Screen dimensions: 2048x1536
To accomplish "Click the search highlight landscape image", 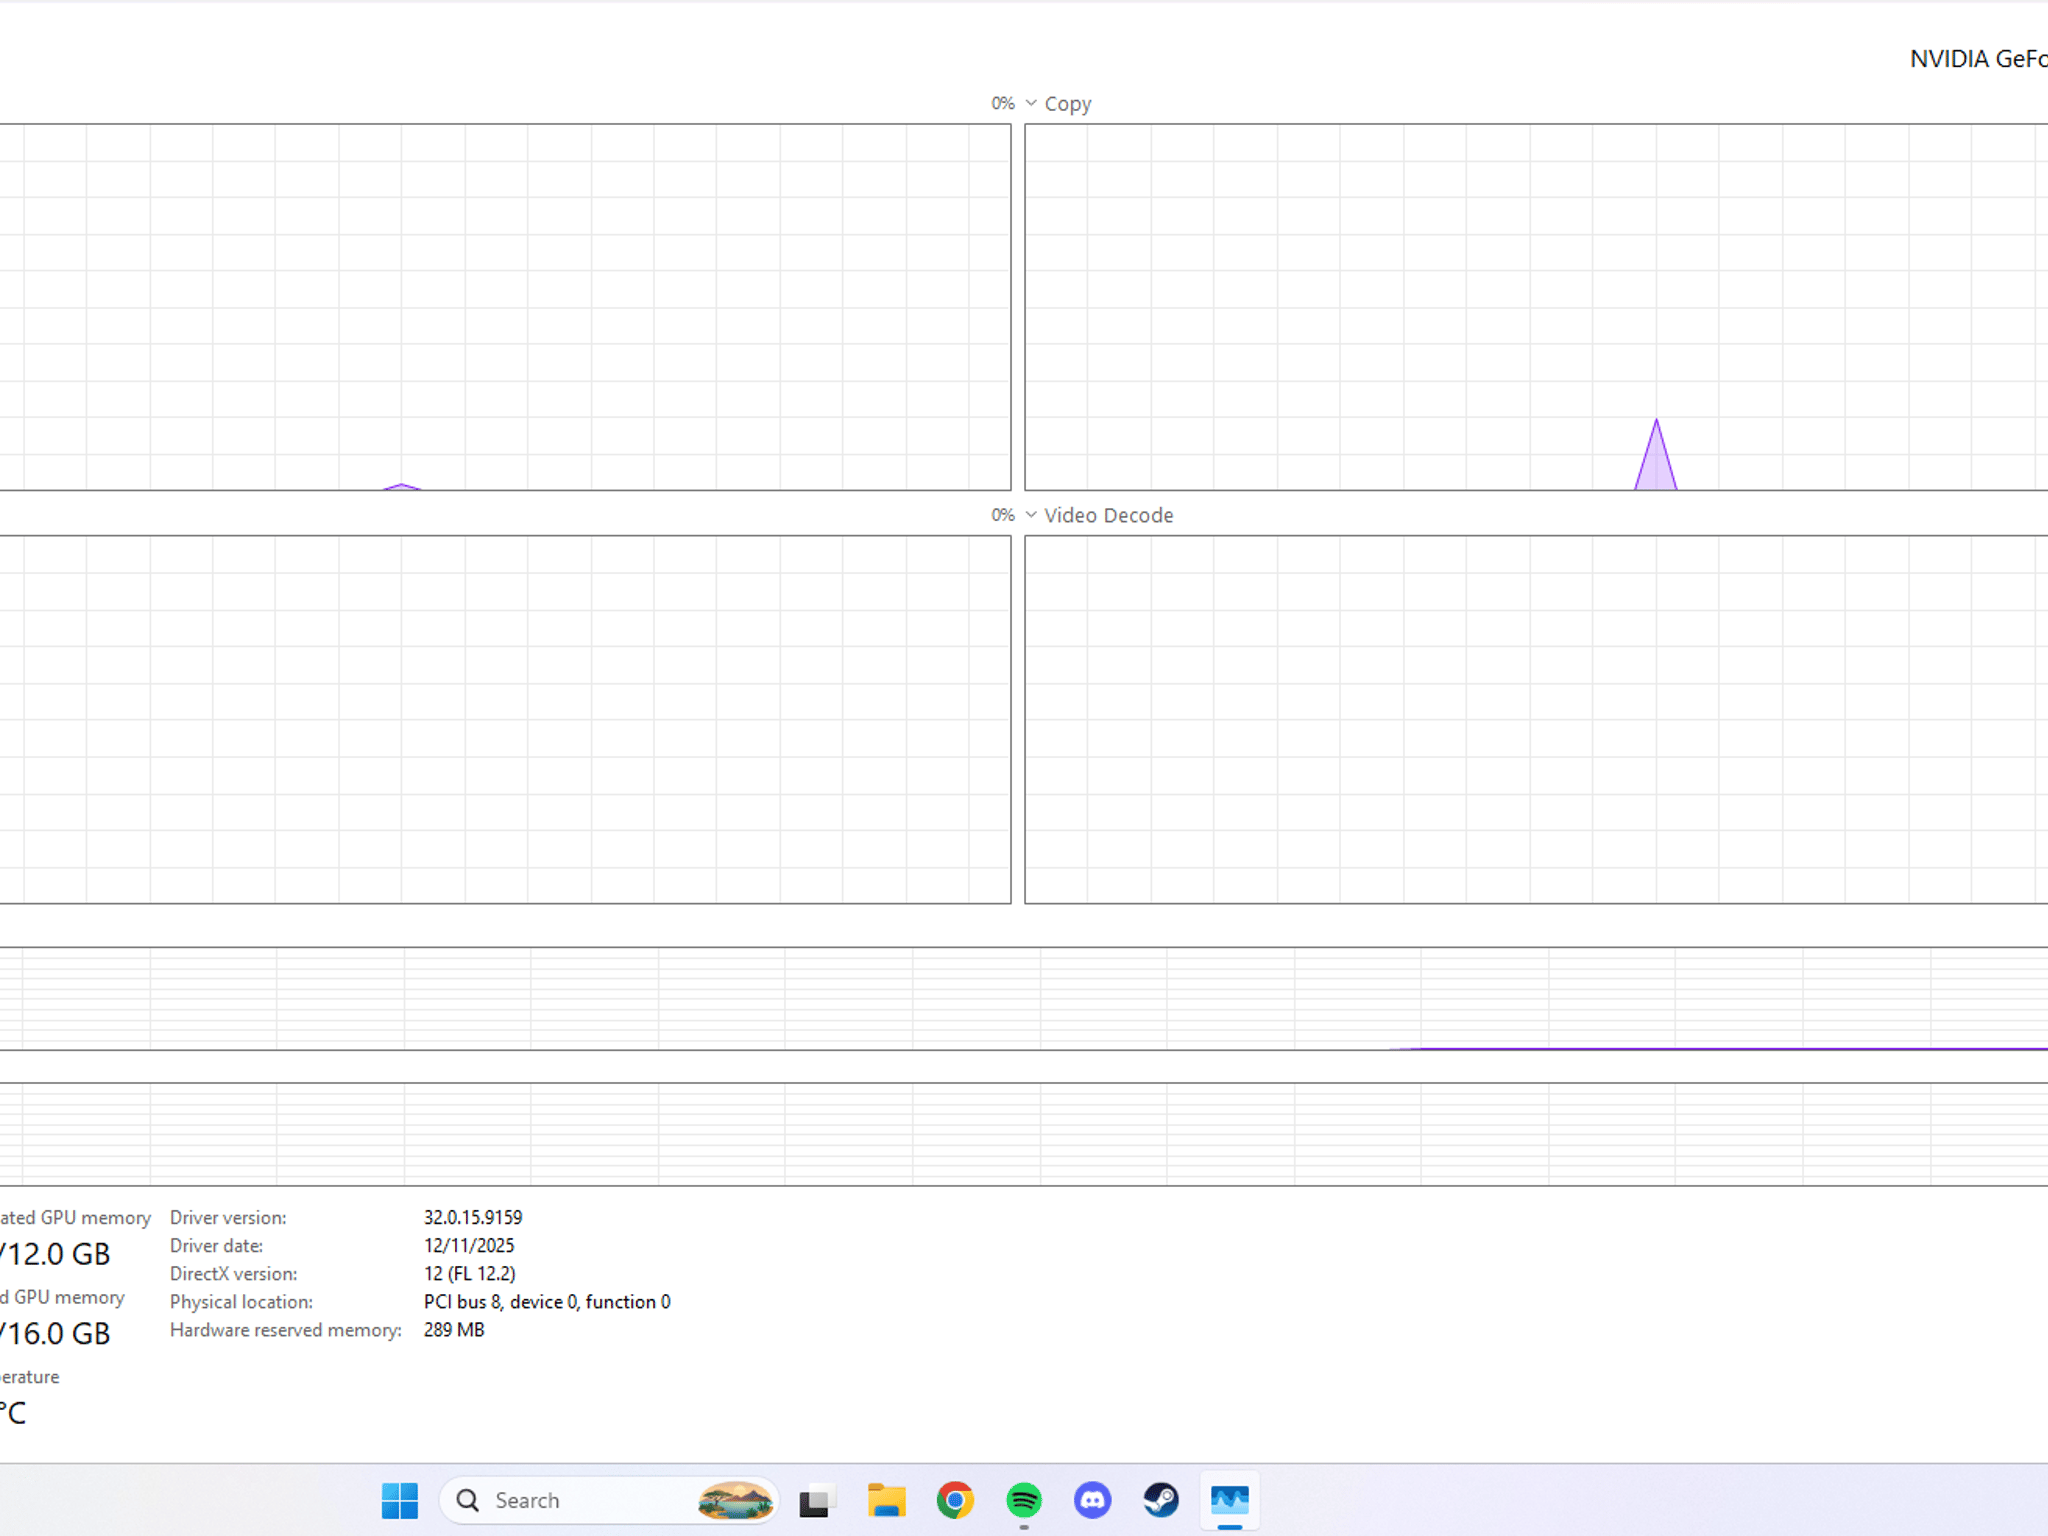I will (x=735, y=1500).
